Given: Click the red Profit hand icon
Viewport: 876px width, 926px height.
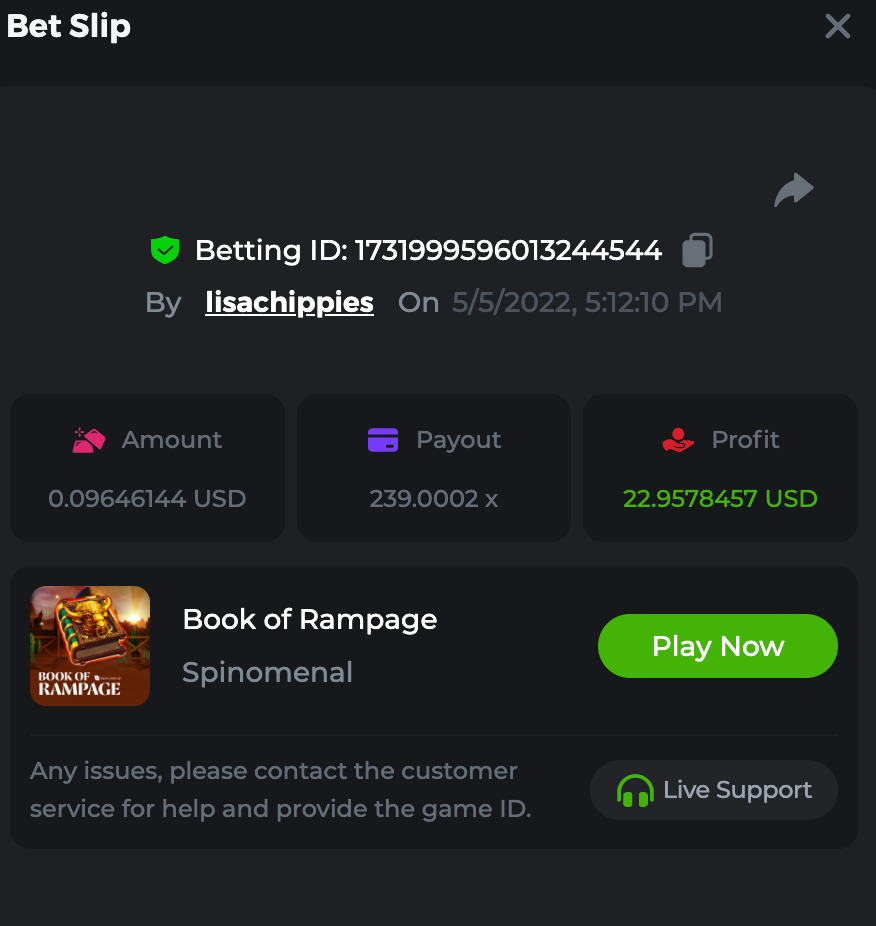Looking at the screenshot, I should click(678, 440).
